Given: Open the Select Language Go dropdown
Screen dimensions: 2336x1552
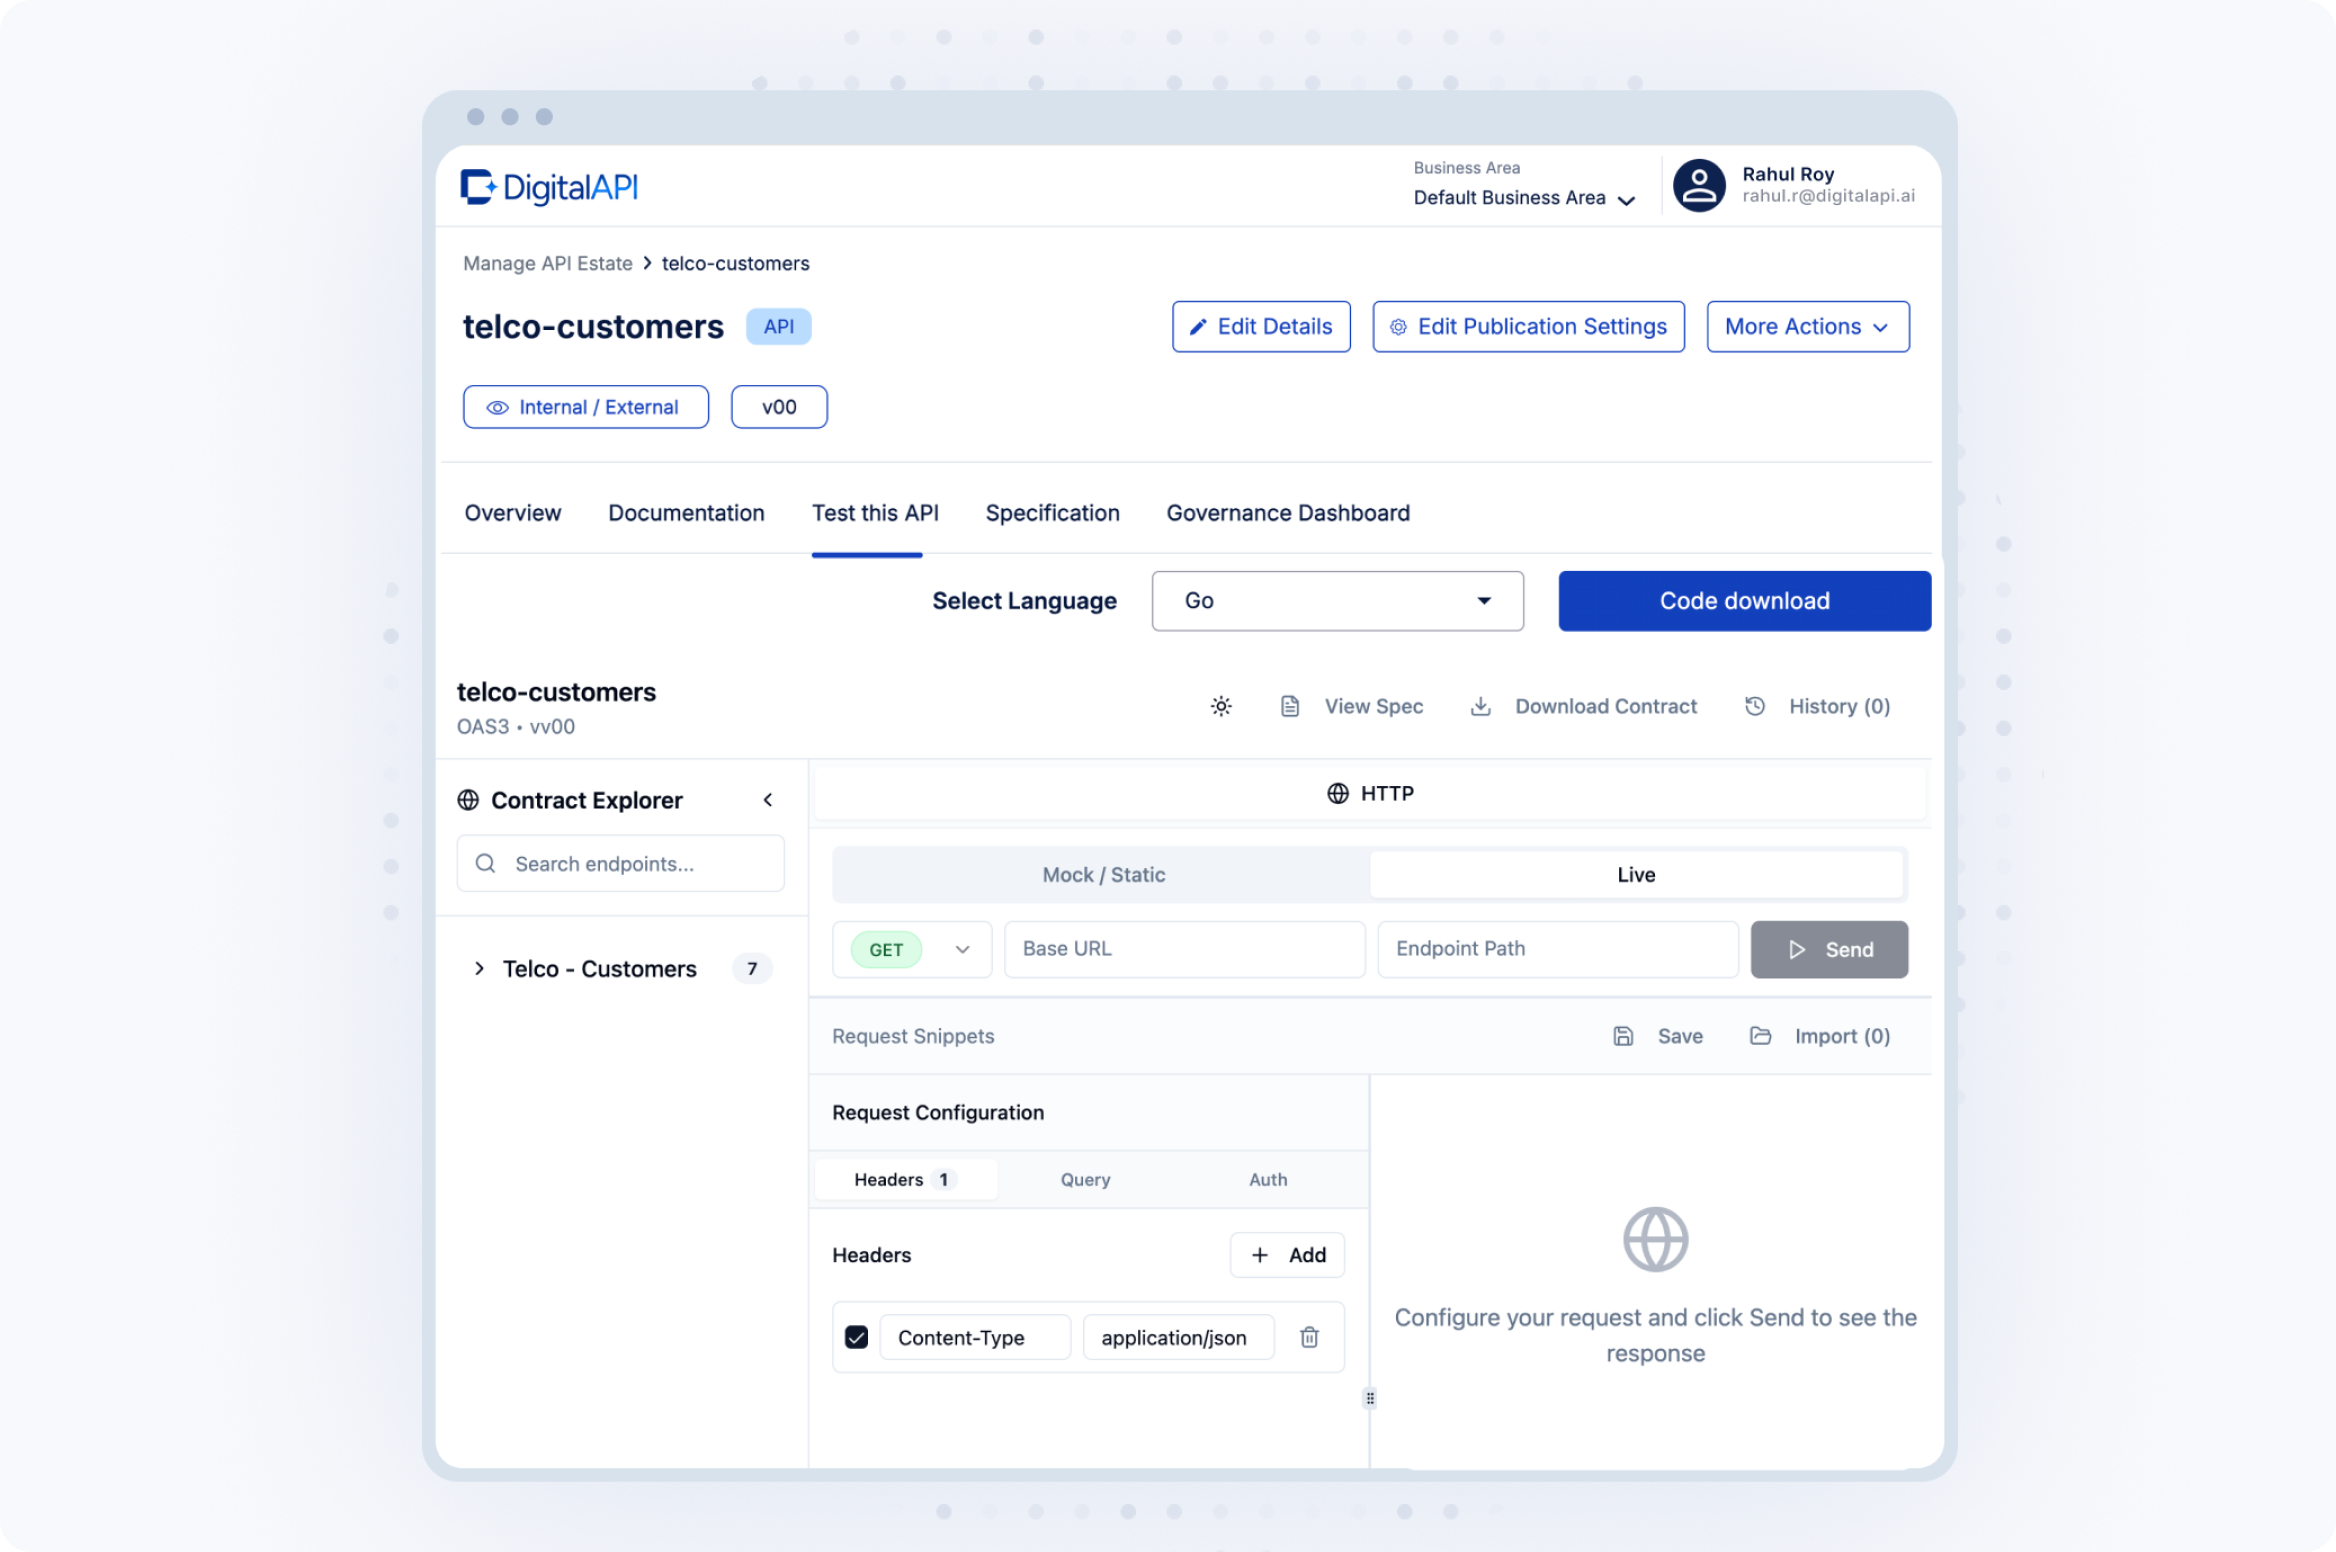Looking at the screenshot, I should click(x=1337, y=601).
